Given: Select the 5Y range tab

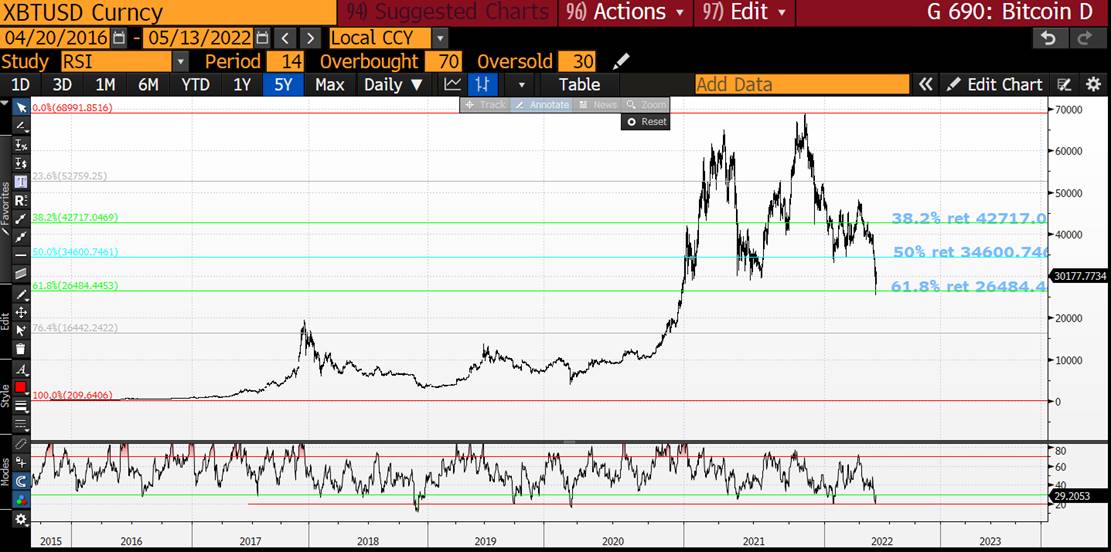Looking at the screenshot, I should tap(283, 85).
